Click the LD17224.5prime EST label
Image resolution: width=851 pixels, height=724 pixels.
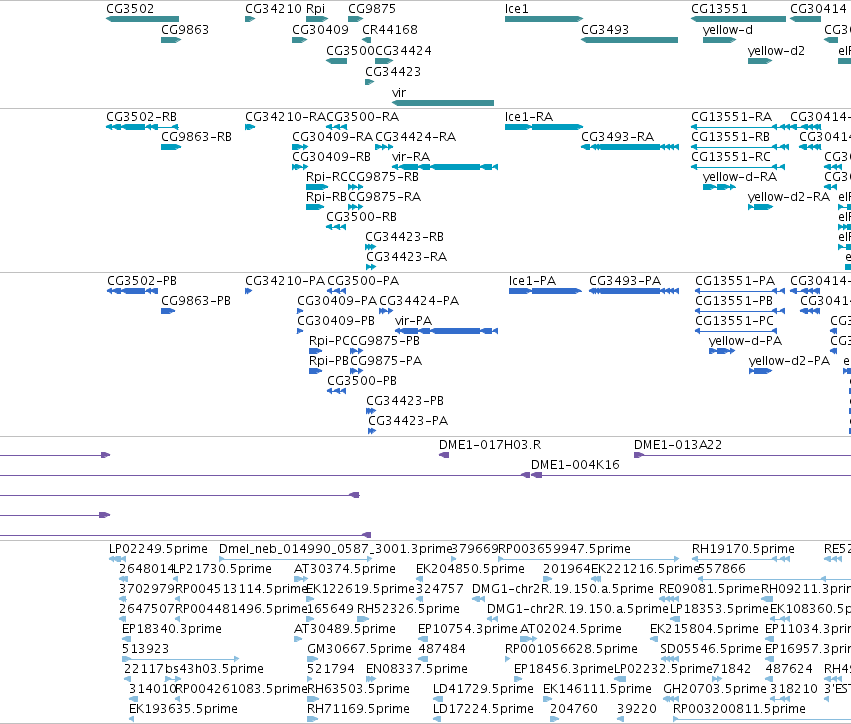(483, 709)
